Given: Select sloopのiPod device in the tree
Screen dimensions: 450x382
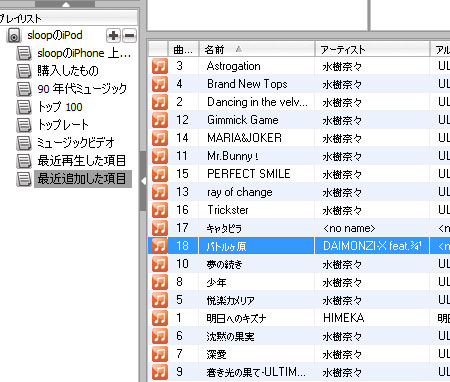Looking at the screenshot, I should 55,35.
